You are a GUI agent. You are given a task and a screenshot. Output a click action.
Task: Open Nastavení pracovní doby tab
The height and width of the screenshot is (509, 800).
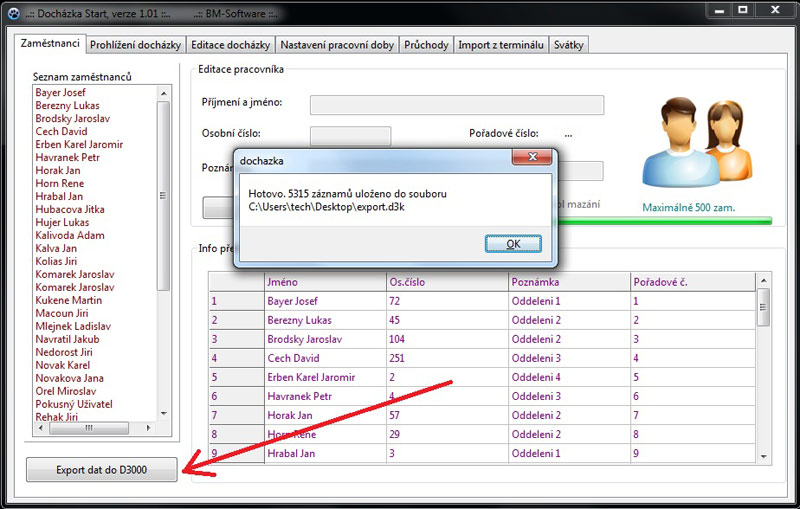337,45
